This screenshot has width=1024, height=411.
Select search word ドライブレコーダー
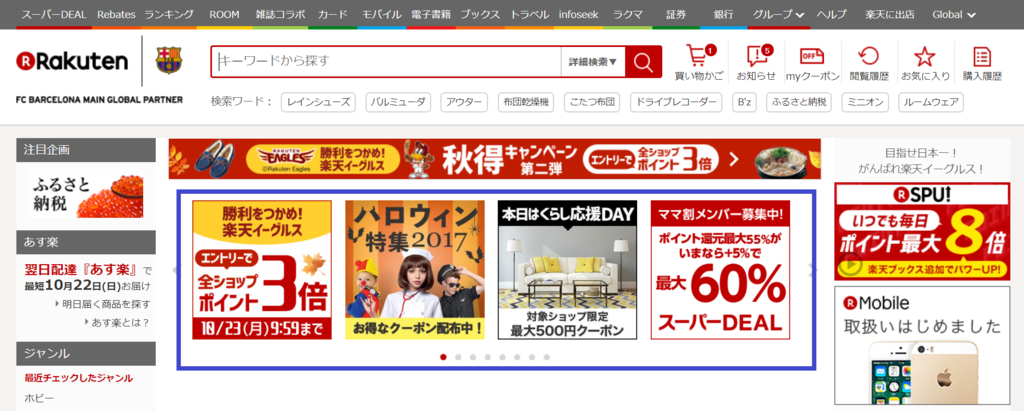pos(676,102)
